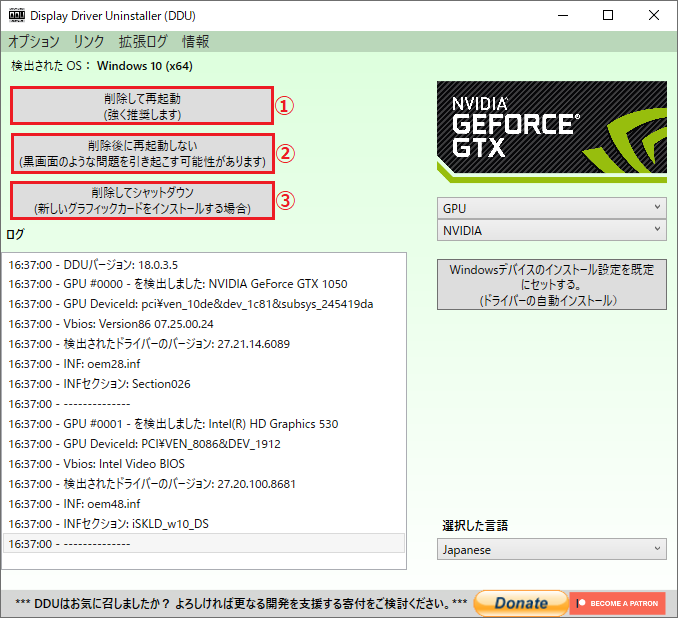Select log line INF: oem28.inf

click(204, 364)
